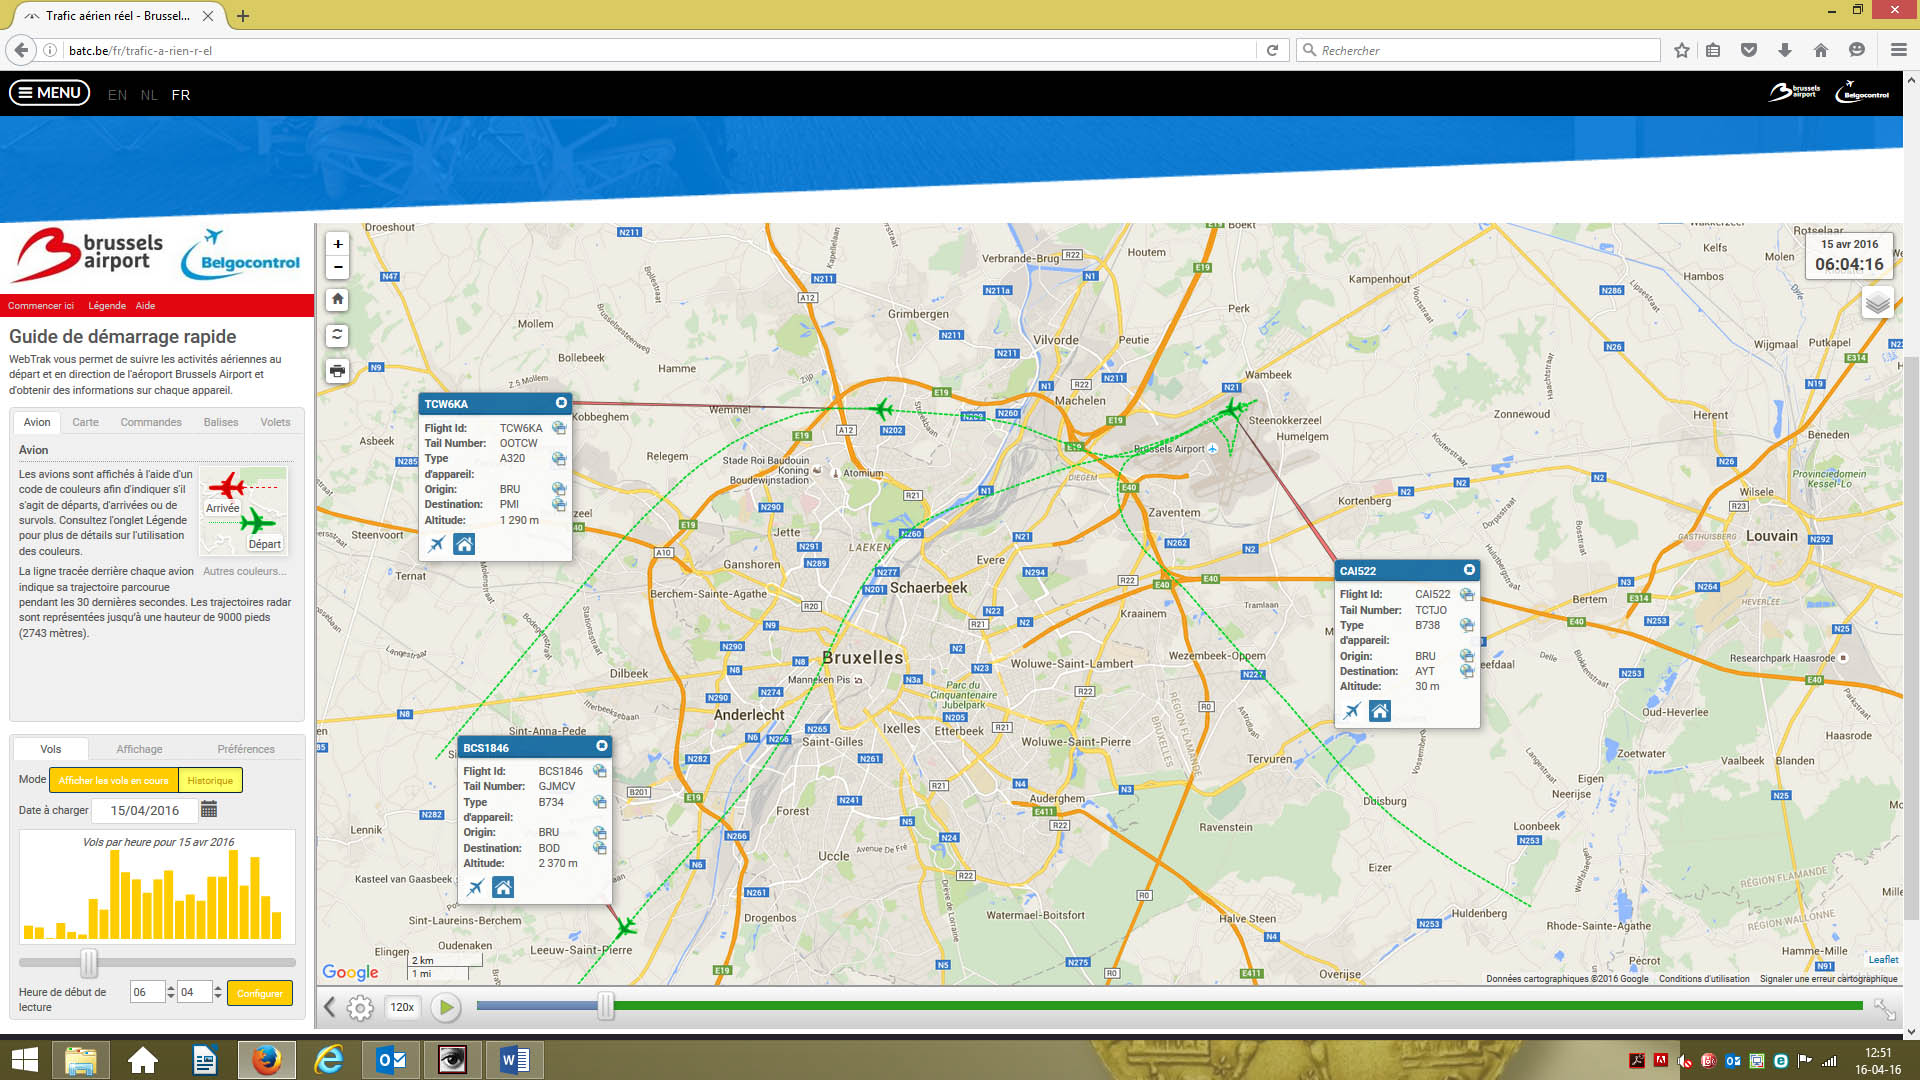Screen dimensions: 1920x1080
Task: Click home icon in BCS1846 popup
Action: point(503,887)
